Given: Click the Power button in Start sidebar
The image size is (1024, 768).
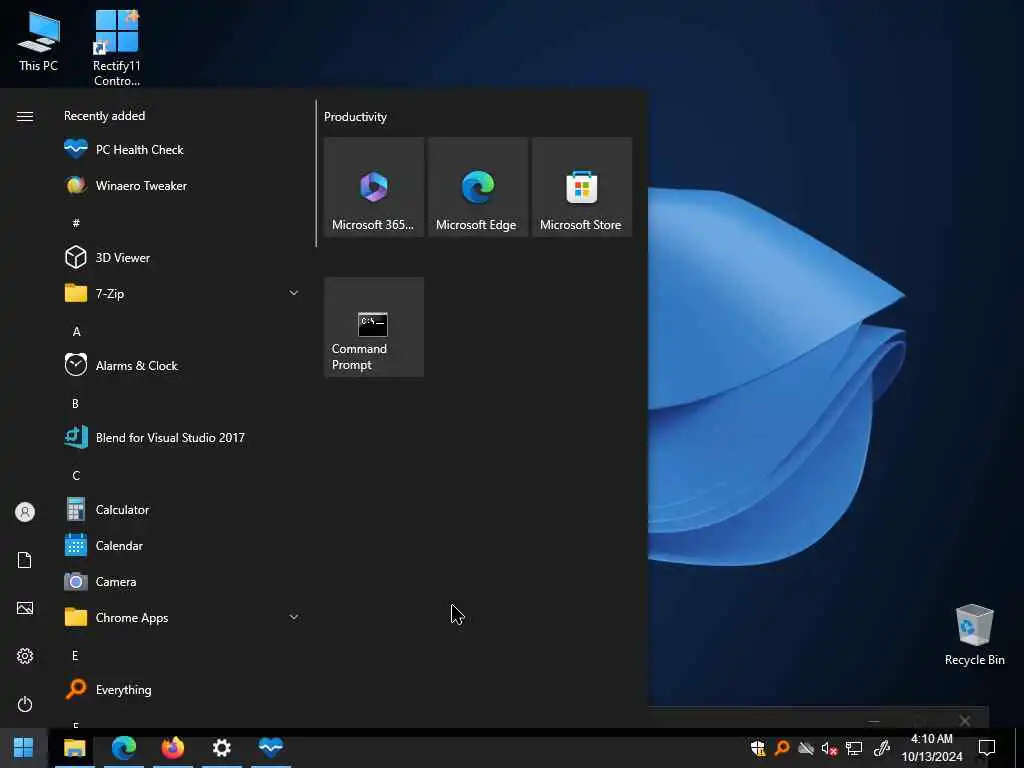Looking at the screenshot, I should click(x=25, y=704).
